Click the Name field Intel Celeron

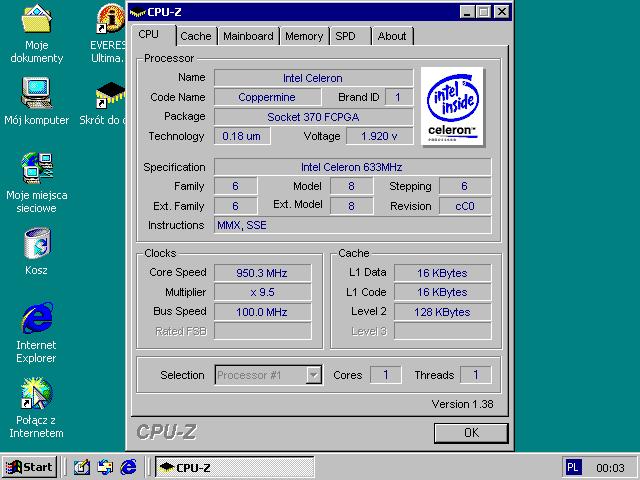pos(313,78)
